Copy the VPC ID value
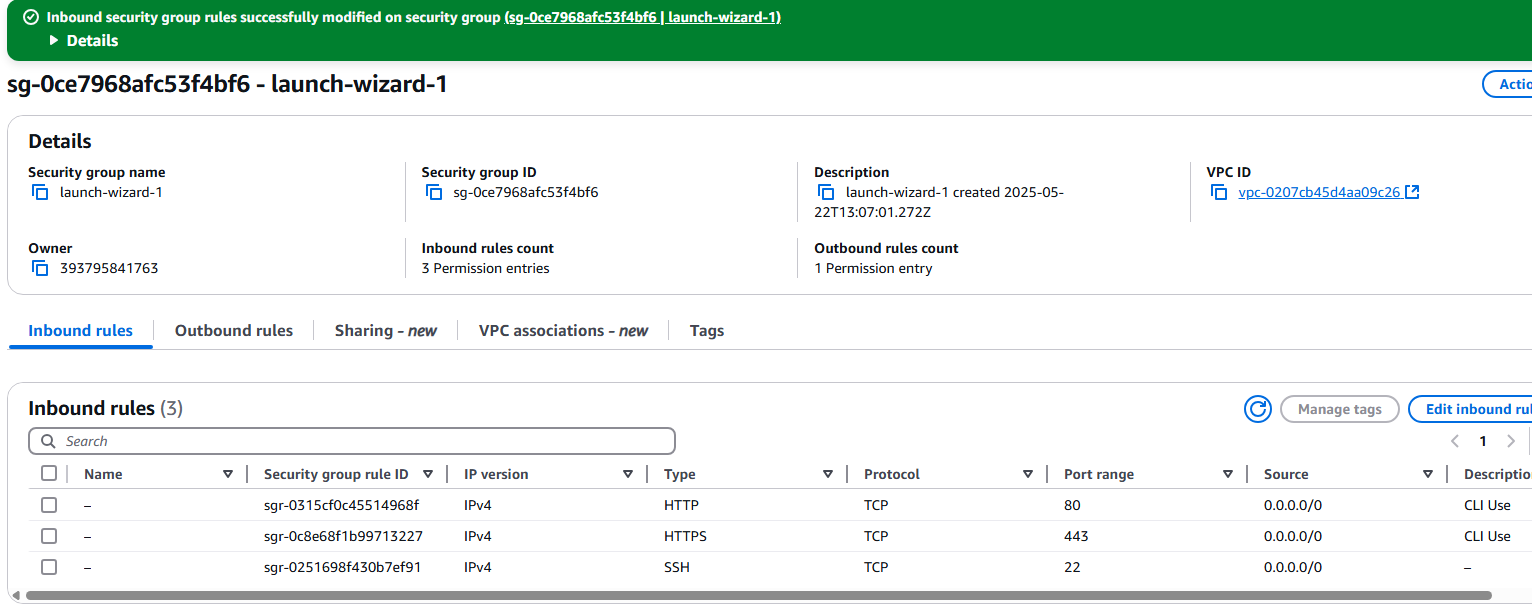1532x609 pixels. point(1219,192)
